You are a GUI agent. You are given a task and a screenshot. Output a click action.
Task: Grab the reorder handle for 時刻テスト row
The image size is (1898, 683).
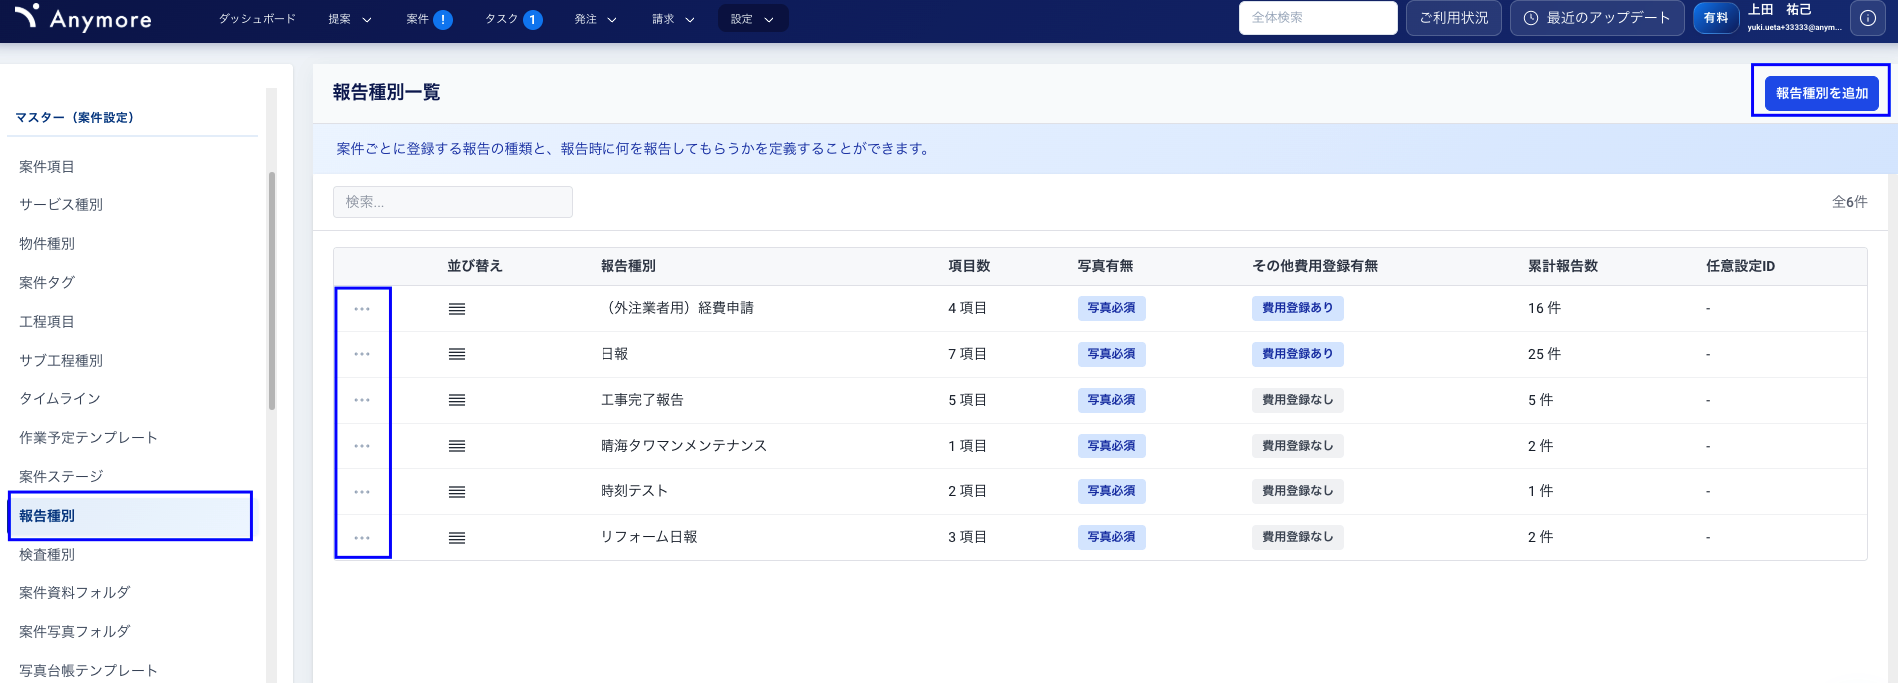457,492
